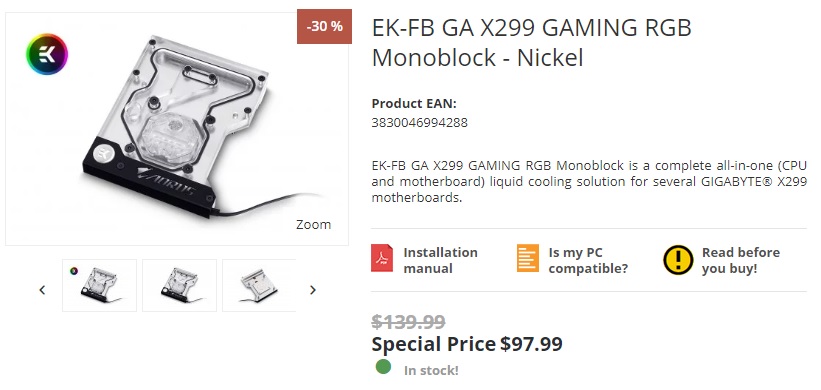Click Zoom on the product image

[x=313, y=225]
